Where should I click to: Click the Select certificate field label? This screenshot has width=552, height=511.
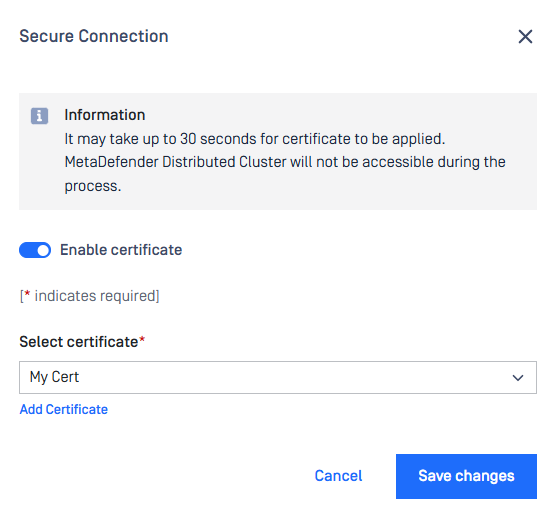coord(79,342)
